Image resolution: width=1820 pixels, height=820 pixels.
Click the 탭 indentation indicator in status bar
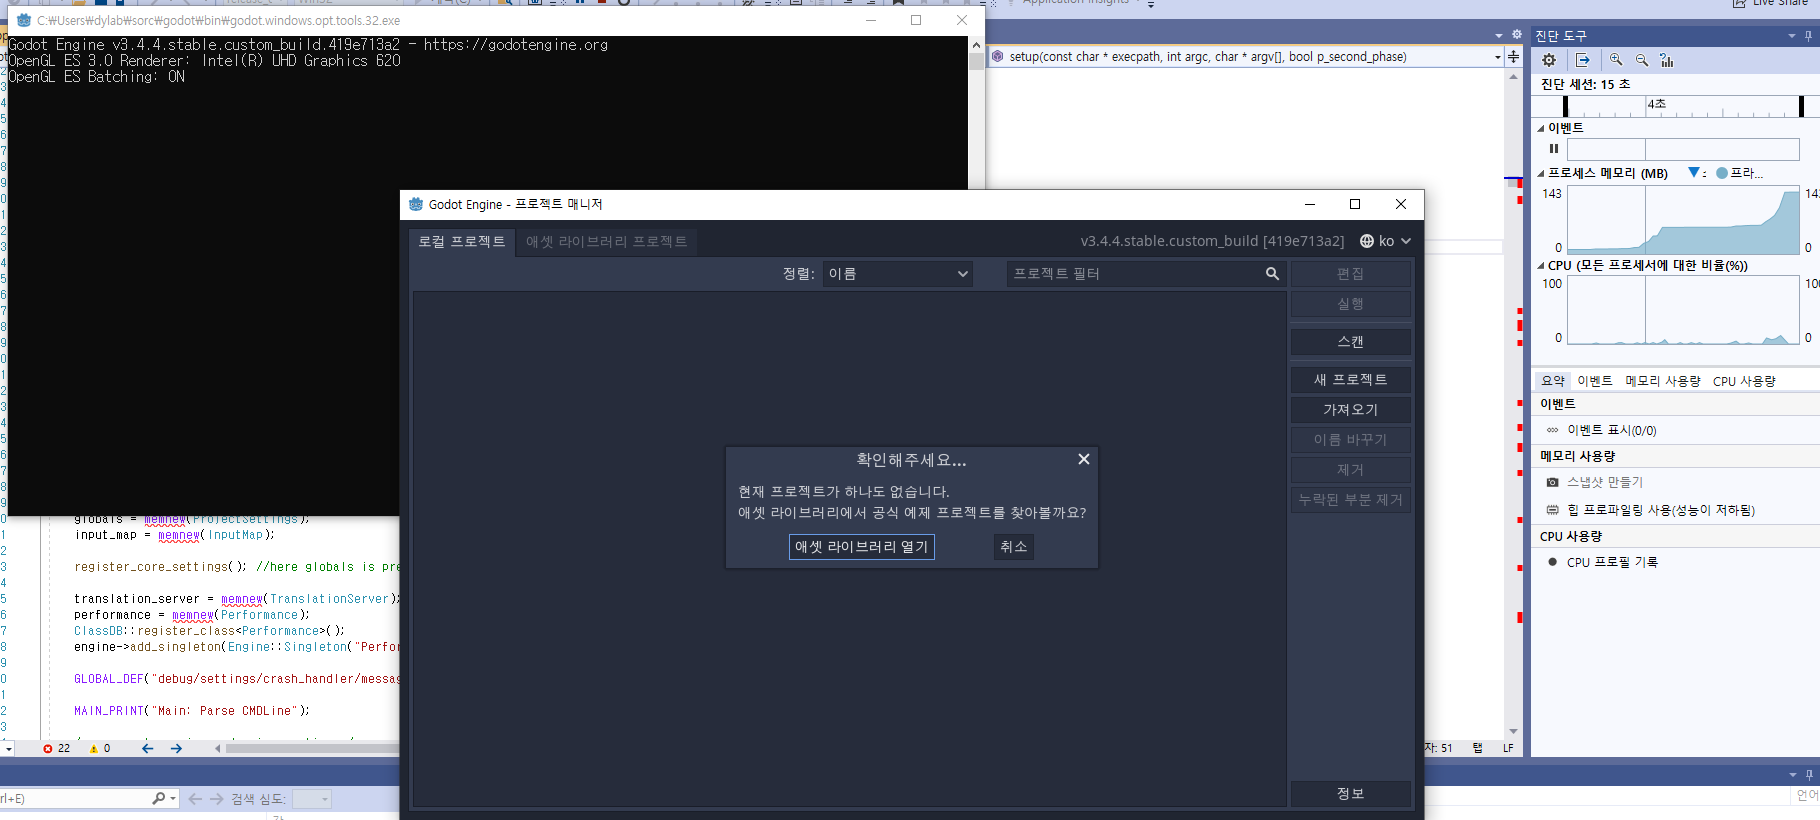tap(1477, 748)
